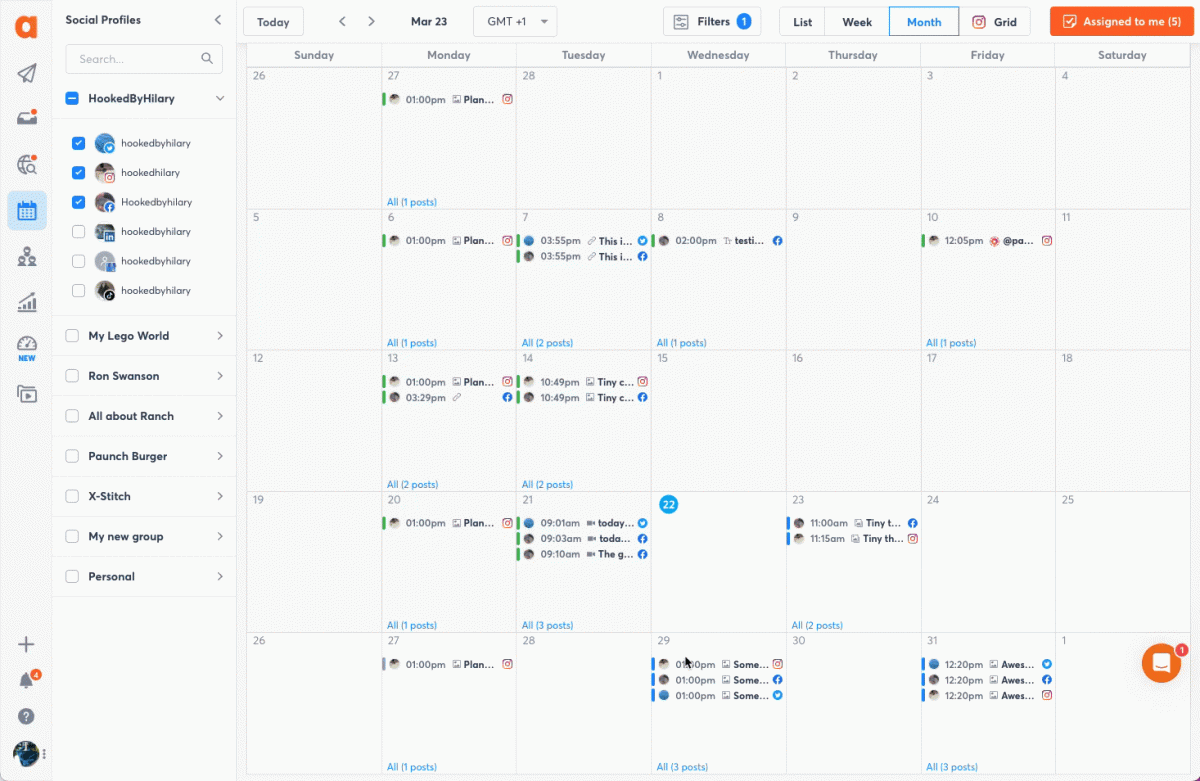Image resolution: width=1200 pixels, height=781 pixels.
Task: Click Assigned to me (5) button
Action: [x=1122, y=22]
